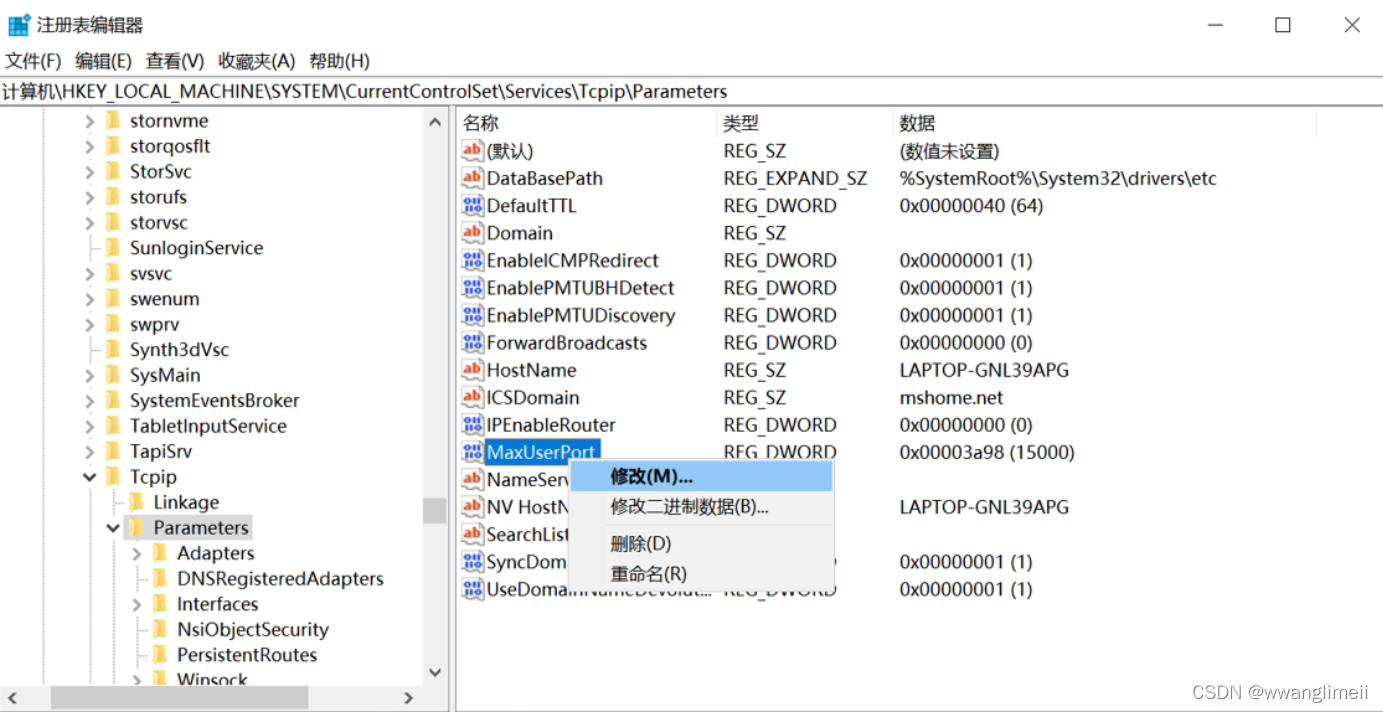Click the folder icon of Adapters key

160,553
